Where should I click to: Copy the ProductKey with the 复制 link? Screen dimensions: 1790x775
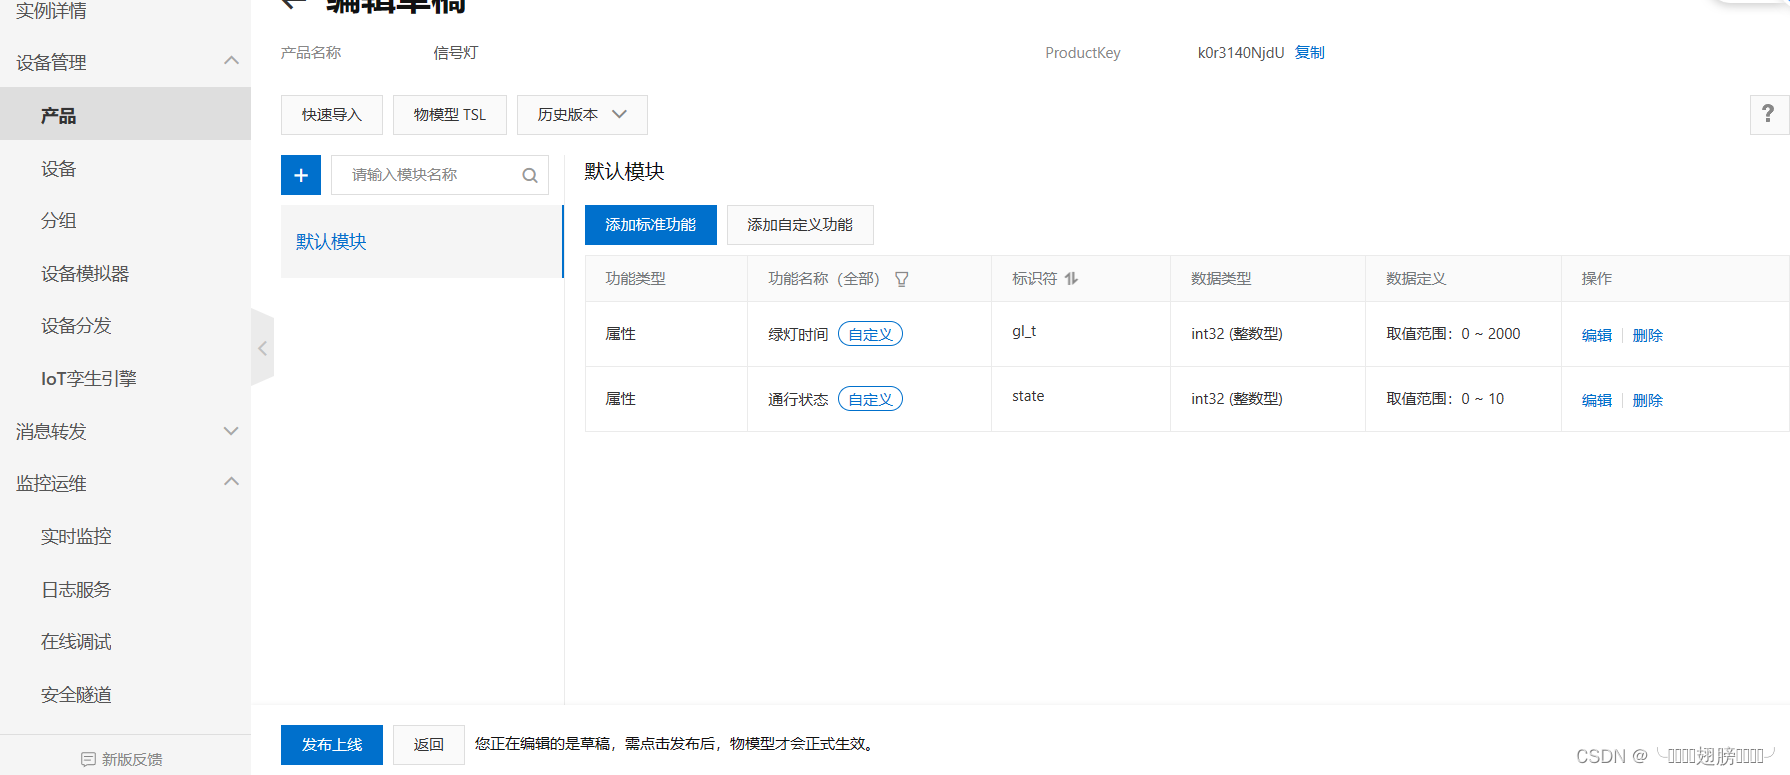coord(1310,52)
